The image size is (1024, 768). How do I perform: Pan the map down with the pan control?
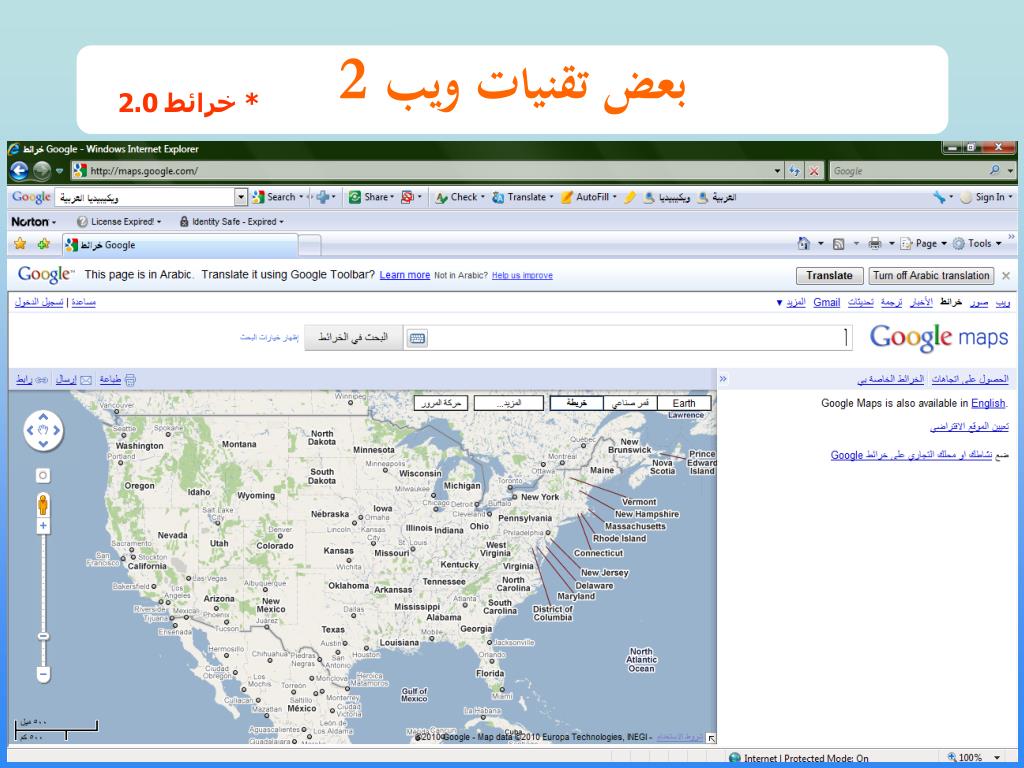coord(43,443)
